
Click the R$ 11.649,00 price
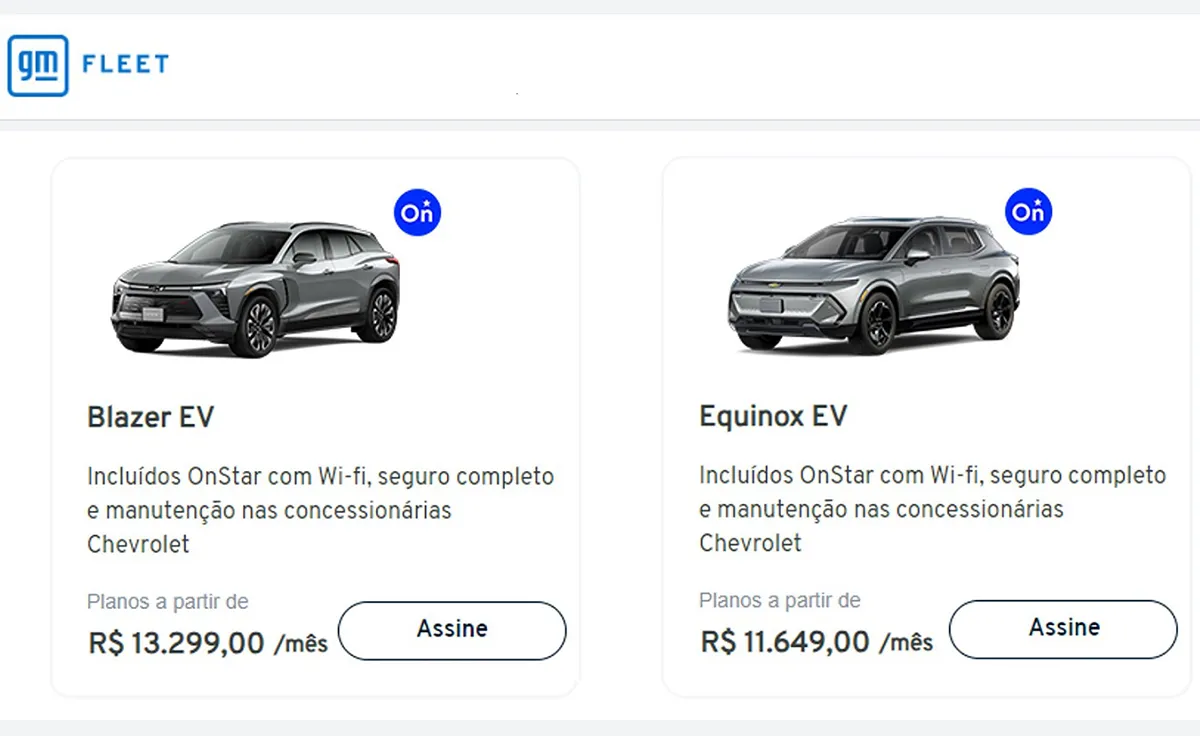(785, 641)
